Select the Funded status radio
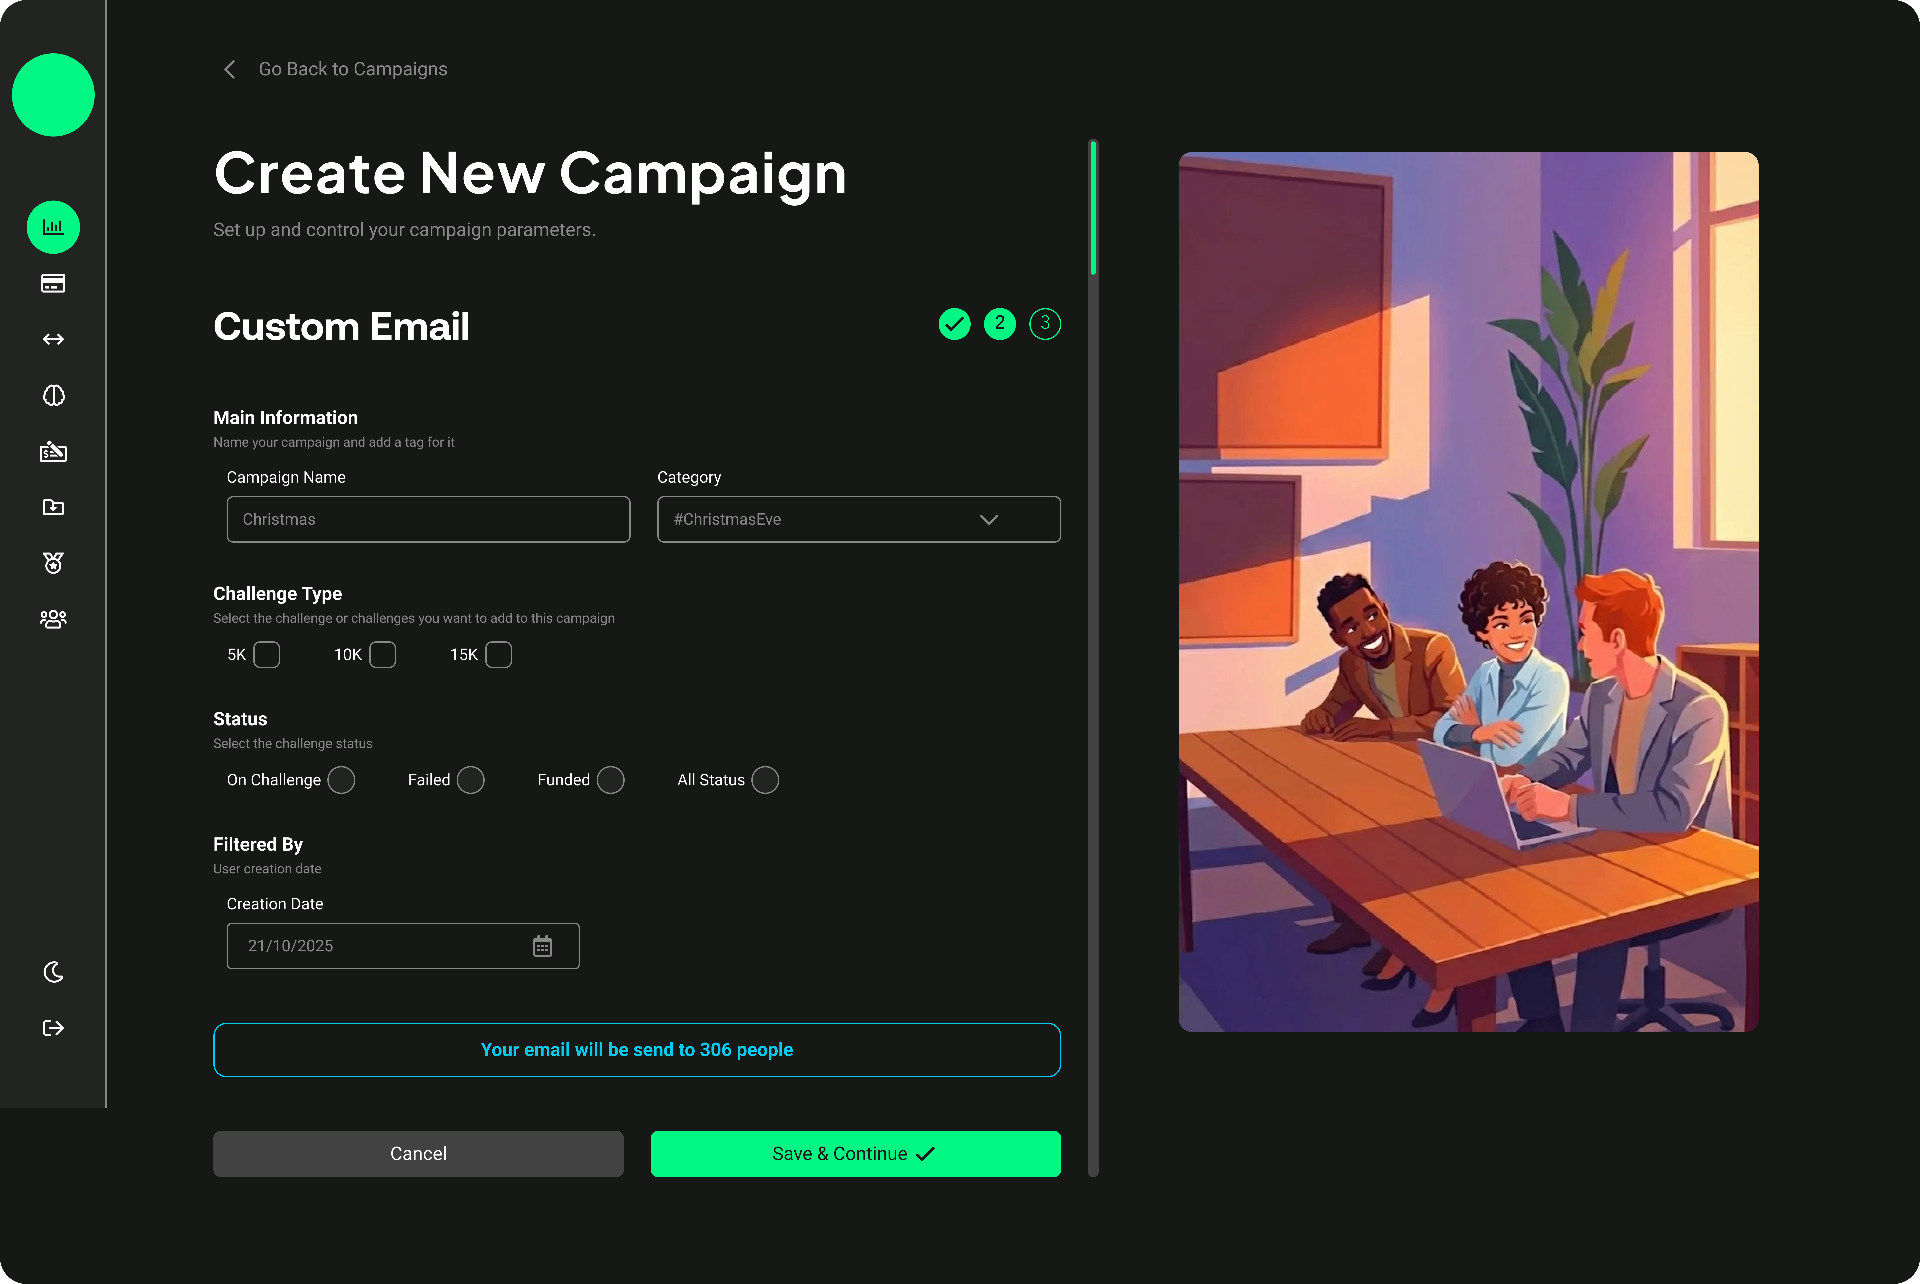Image resolution: width=1920 pixels, height=1284 pixels. (x=611, y=780)
